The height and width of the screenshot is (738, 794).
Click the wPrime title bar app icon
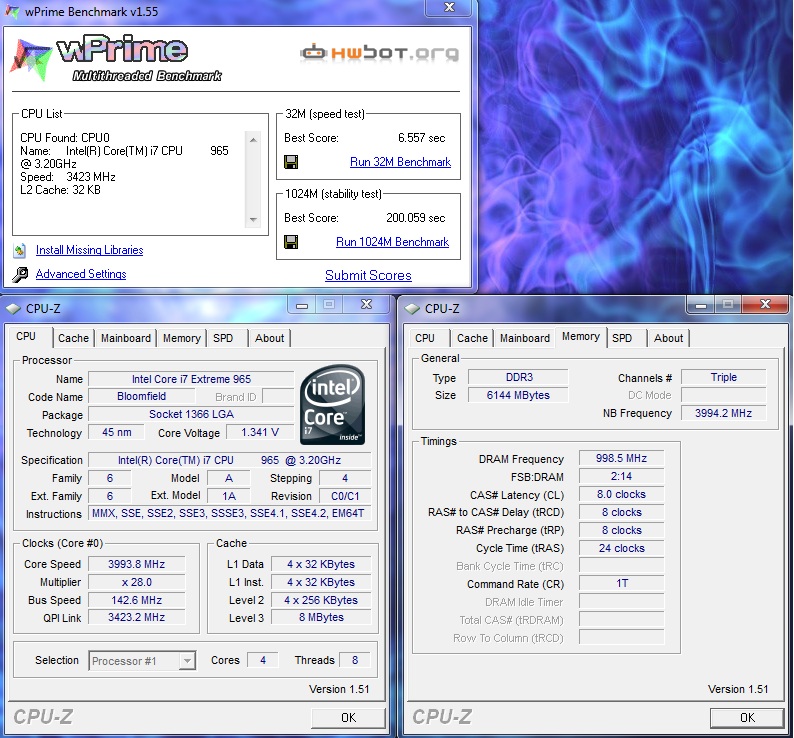point(12,11)
